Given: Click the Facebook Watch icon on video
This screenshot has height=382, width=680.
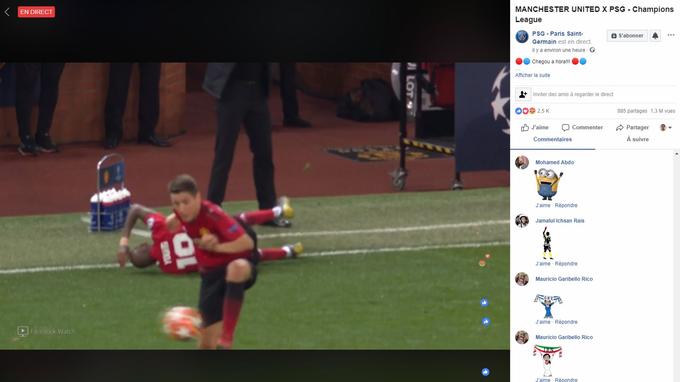Looking at the screenshot, I should [x=23, y=331].
